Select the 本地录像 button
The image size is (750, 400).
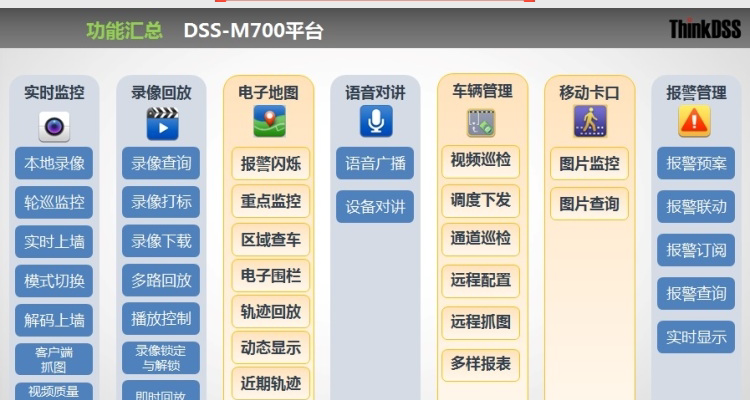(x=54, y=163)
